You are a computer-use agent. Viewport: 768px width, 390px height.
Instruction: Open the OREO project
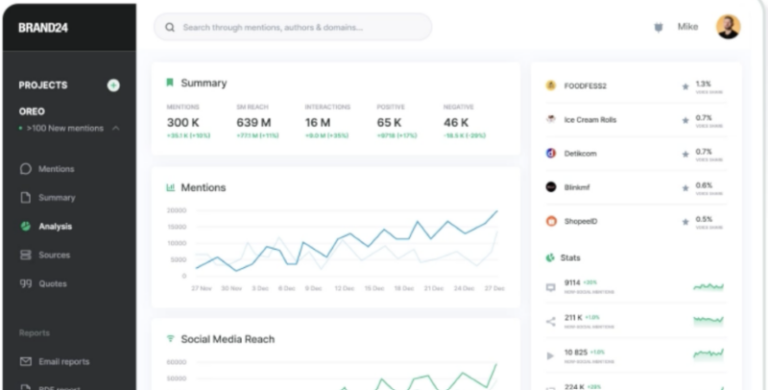32,112
